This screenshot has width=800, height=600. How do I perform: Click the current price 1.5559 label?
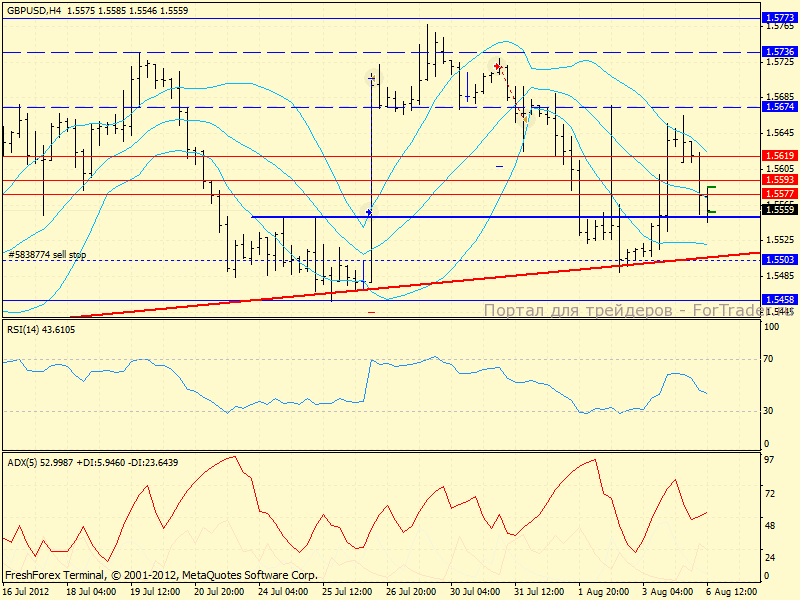[780, 209]
